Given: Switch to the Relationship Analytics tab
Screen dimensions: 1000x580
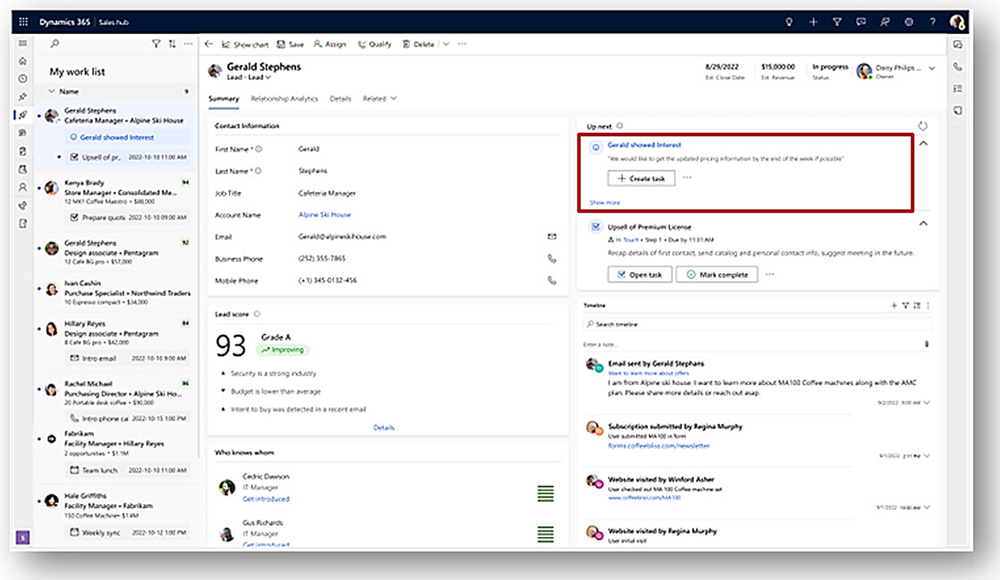Looking at the screenshot, I should coord(284,99).
